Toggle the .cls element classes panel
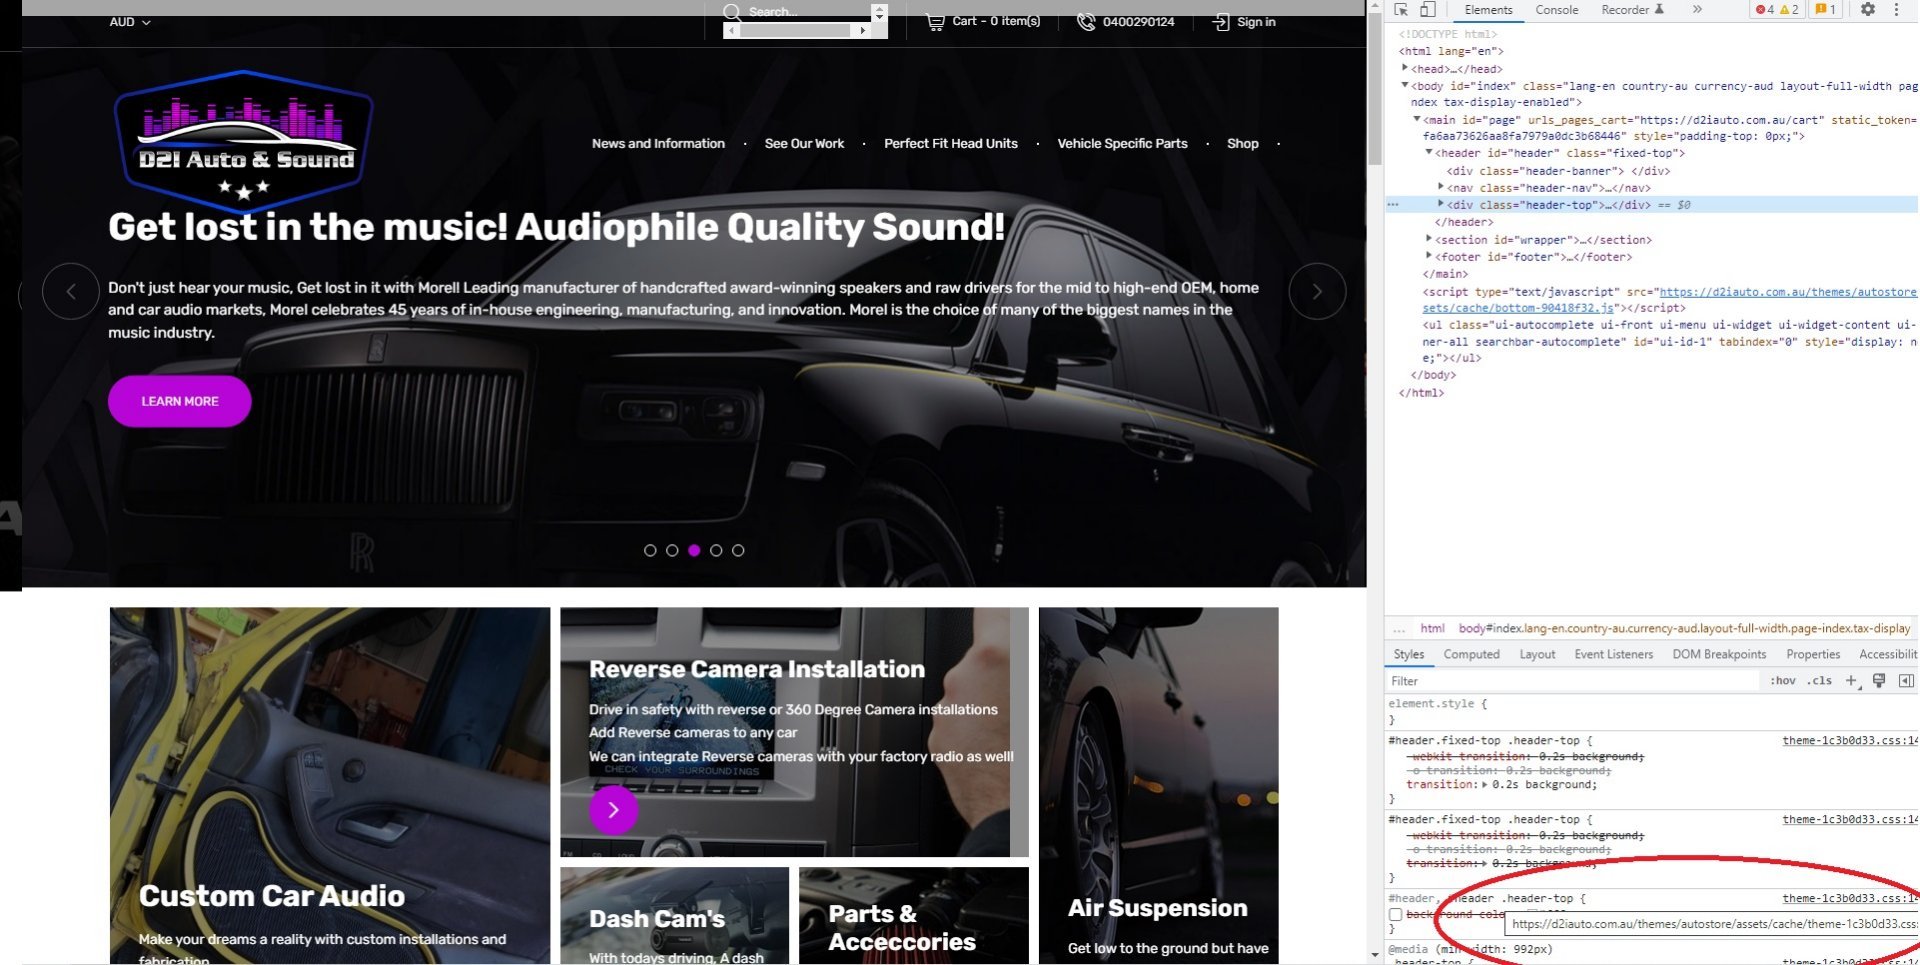The height and width of the screenshot is (965, 1920). pyautogui.click(x=1819, y=681)
